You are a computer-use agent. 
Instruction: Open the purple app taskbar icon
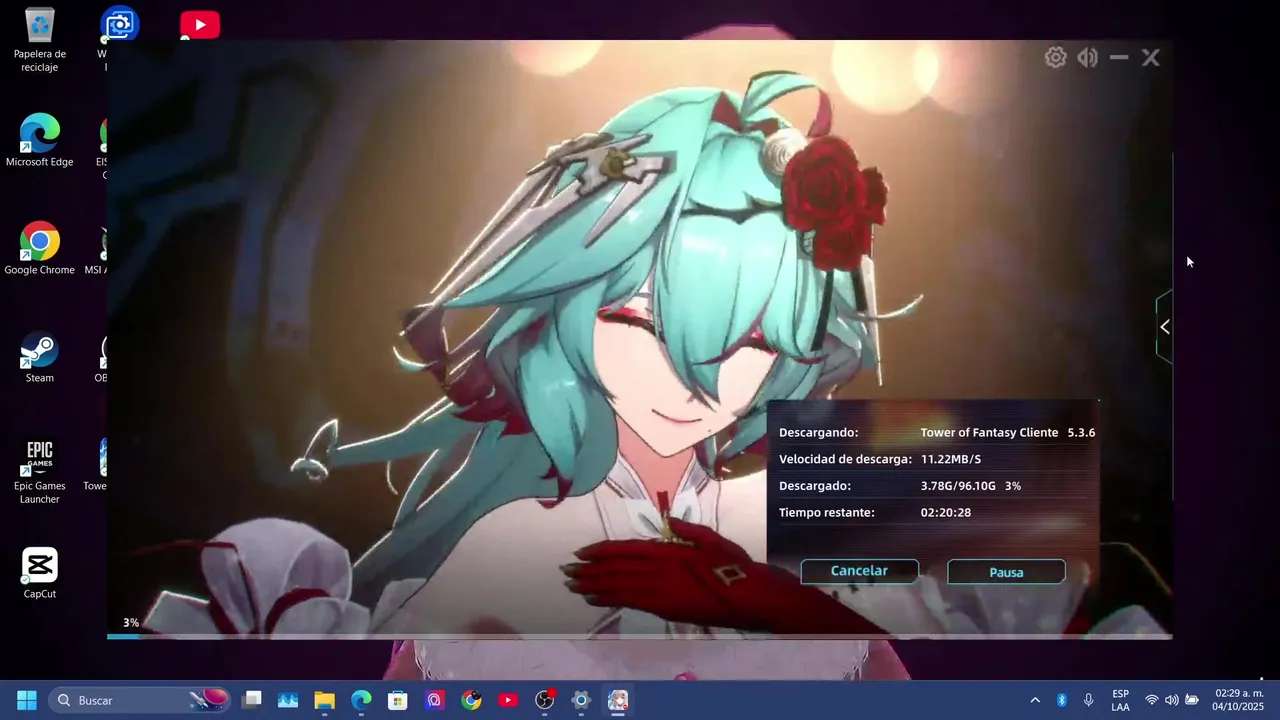434,700
